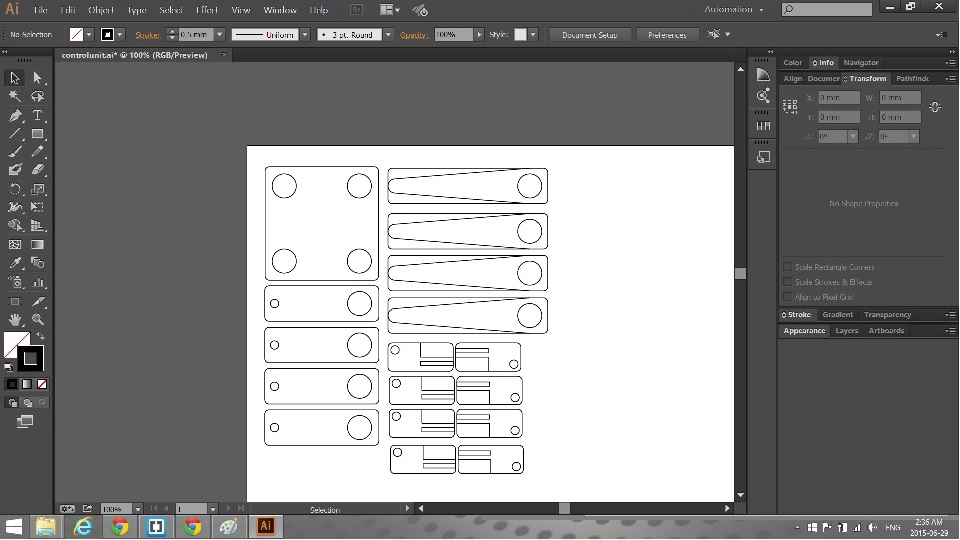Pick the Eyedropper tool
Image resolution: width=960 pixels, height=540 pixels.
click(15, 263)
